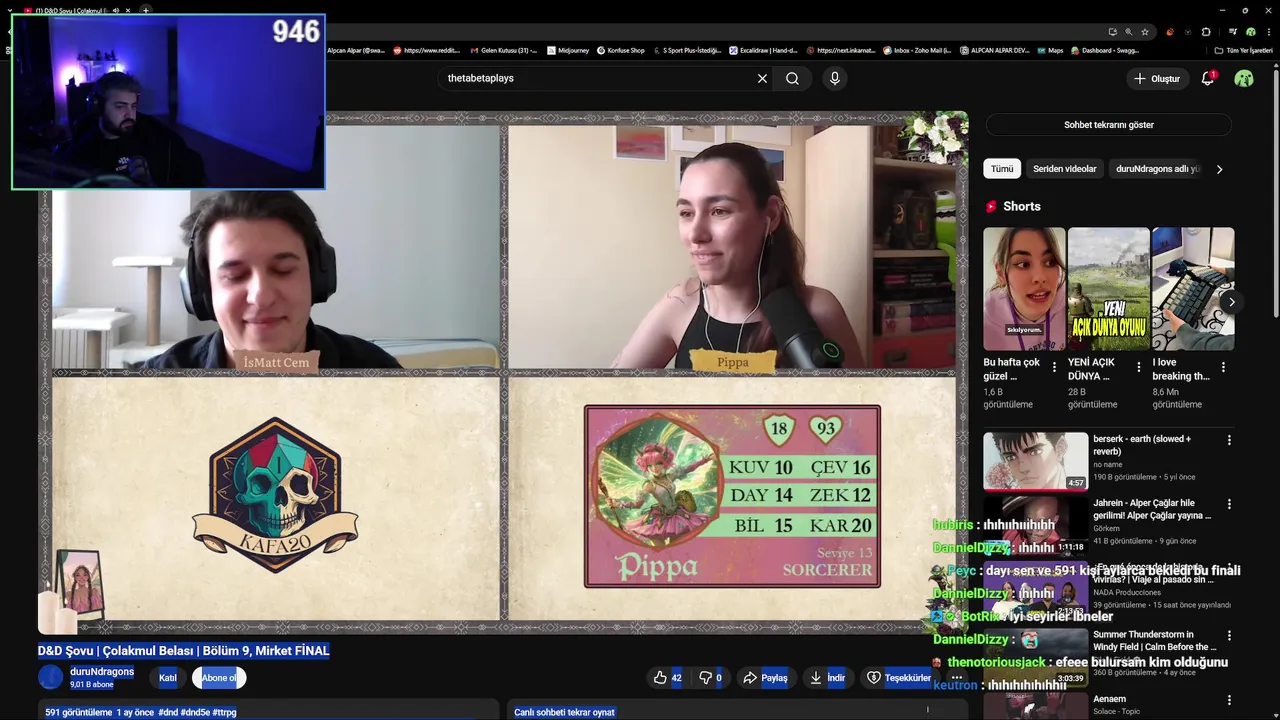1280x720 pixels.
Task: Open Midjourney bookmark
Action: pos(568,50)
